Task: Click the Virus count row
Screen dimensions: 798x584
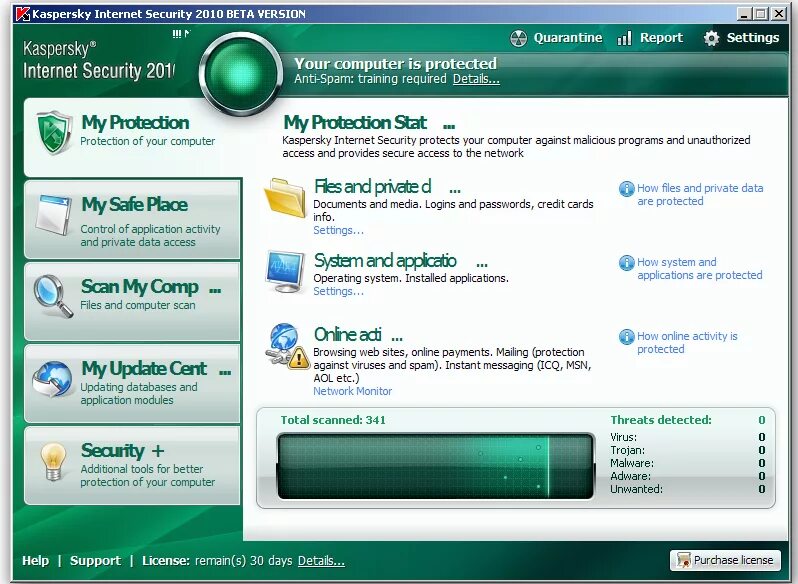Action: pyautogui.click(x=688, y=437)
